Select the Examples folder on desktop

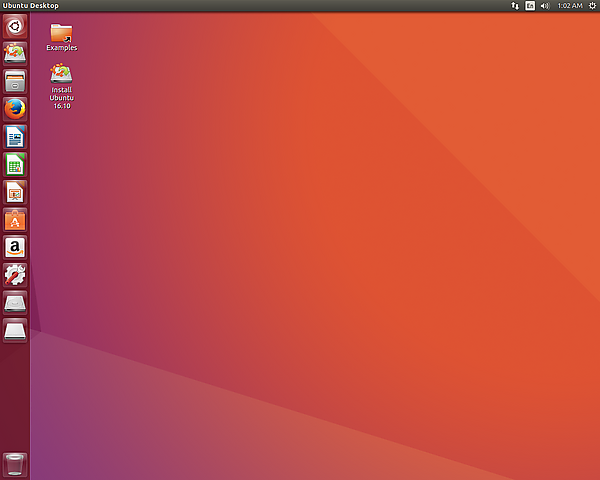click(61, 35)
